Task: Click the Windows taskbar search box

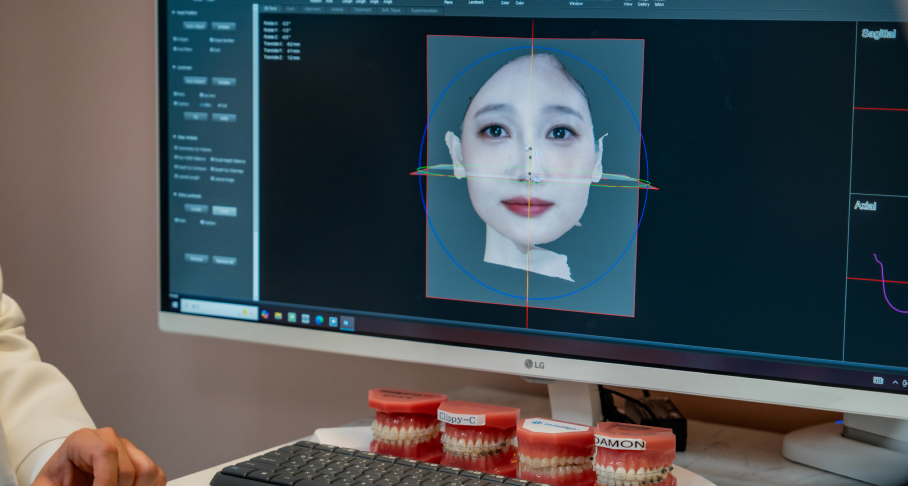Action: tap(219, 309)
